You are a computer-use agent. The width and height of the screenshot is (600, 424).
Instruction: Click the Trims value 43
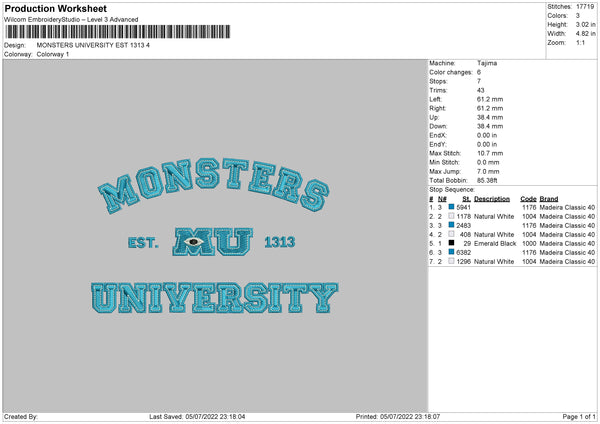pyautogui.click(x=481, y=90)
